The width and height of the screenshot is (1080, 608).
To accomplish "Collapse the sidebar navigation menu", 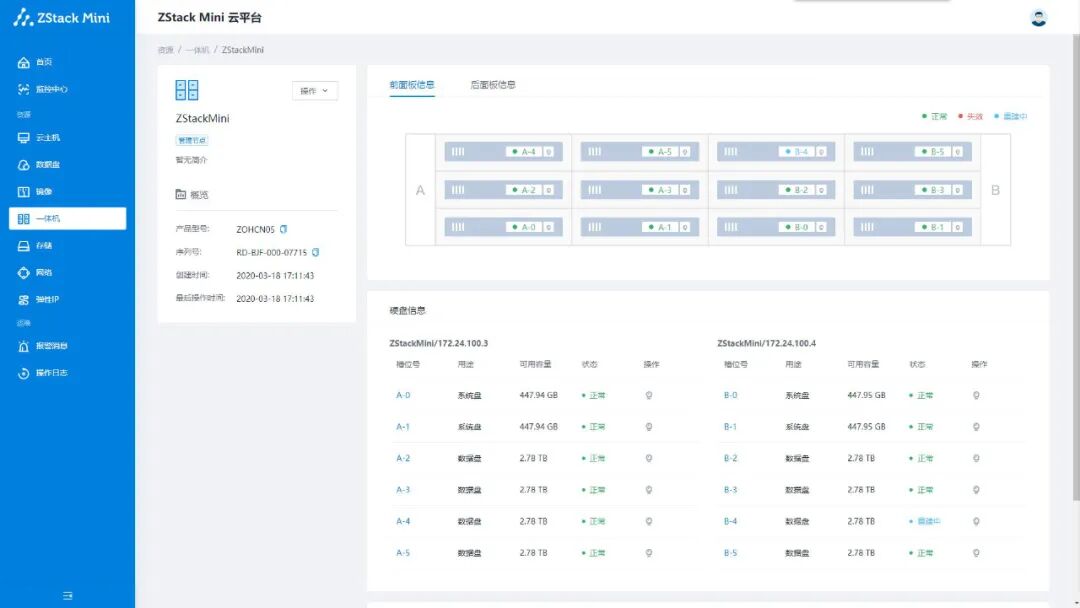I will (68, 596).
